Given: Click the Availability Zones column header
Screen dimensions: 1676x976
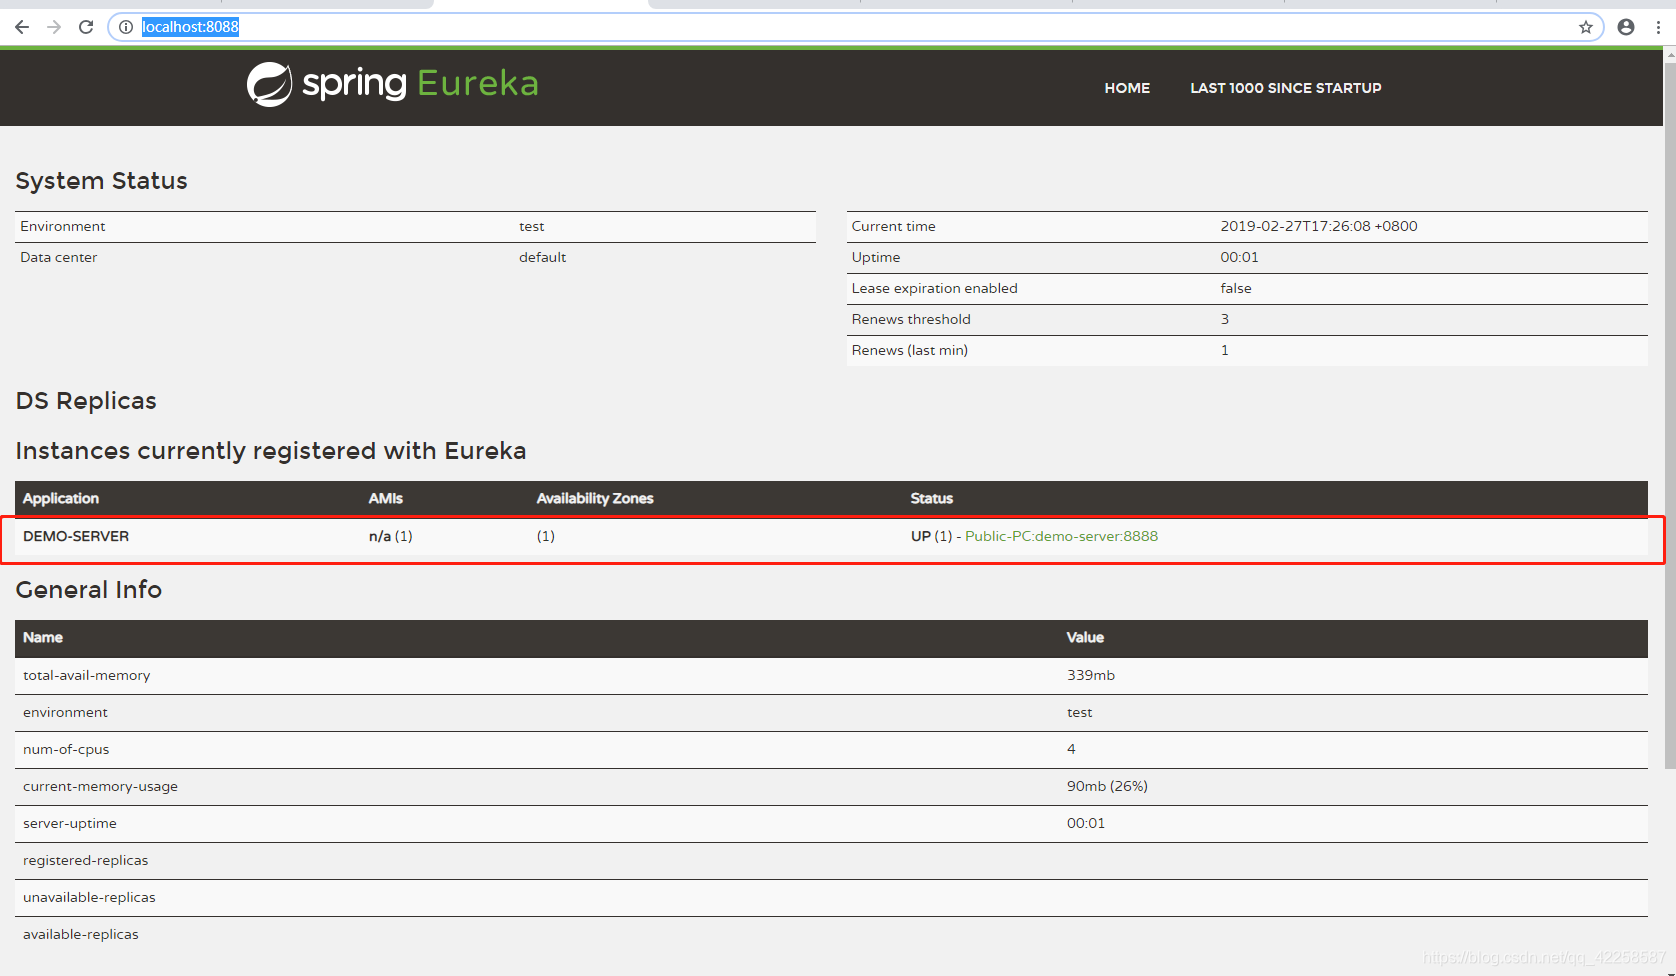Looking at the screenshot, I should [x=595, y=498].
